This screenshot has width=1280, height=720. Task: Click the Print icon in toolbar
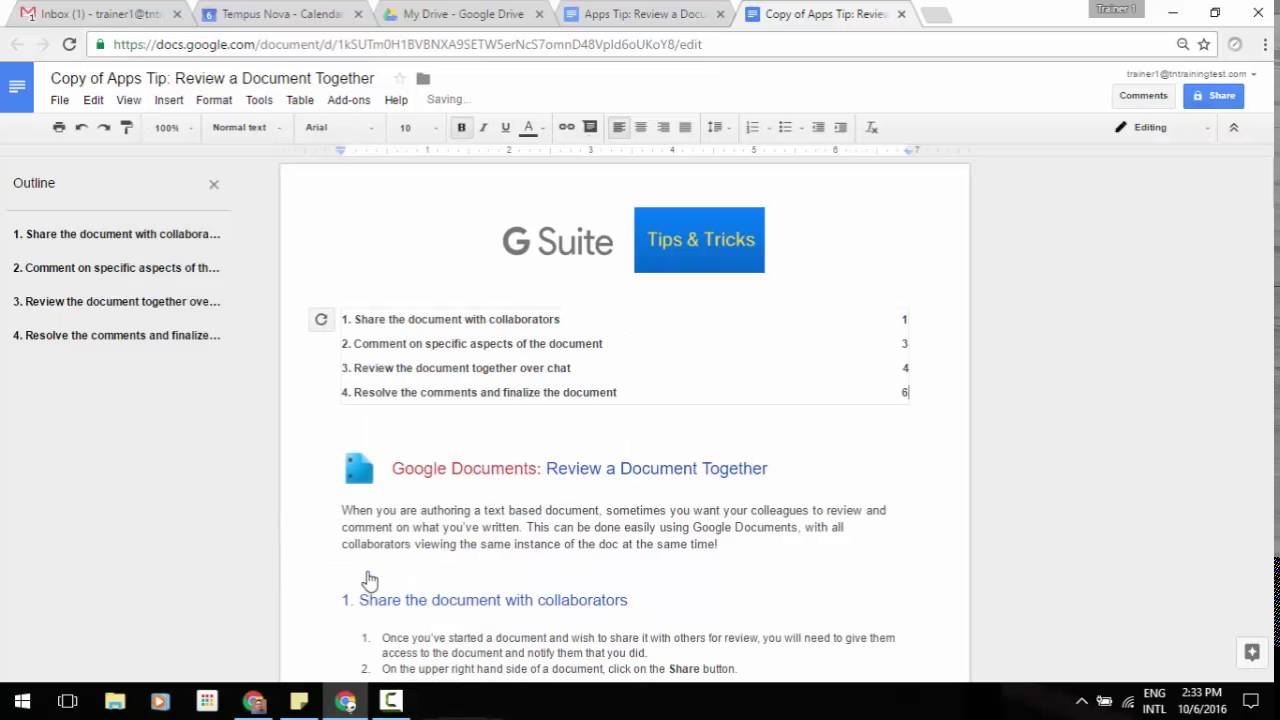(59, 127)
